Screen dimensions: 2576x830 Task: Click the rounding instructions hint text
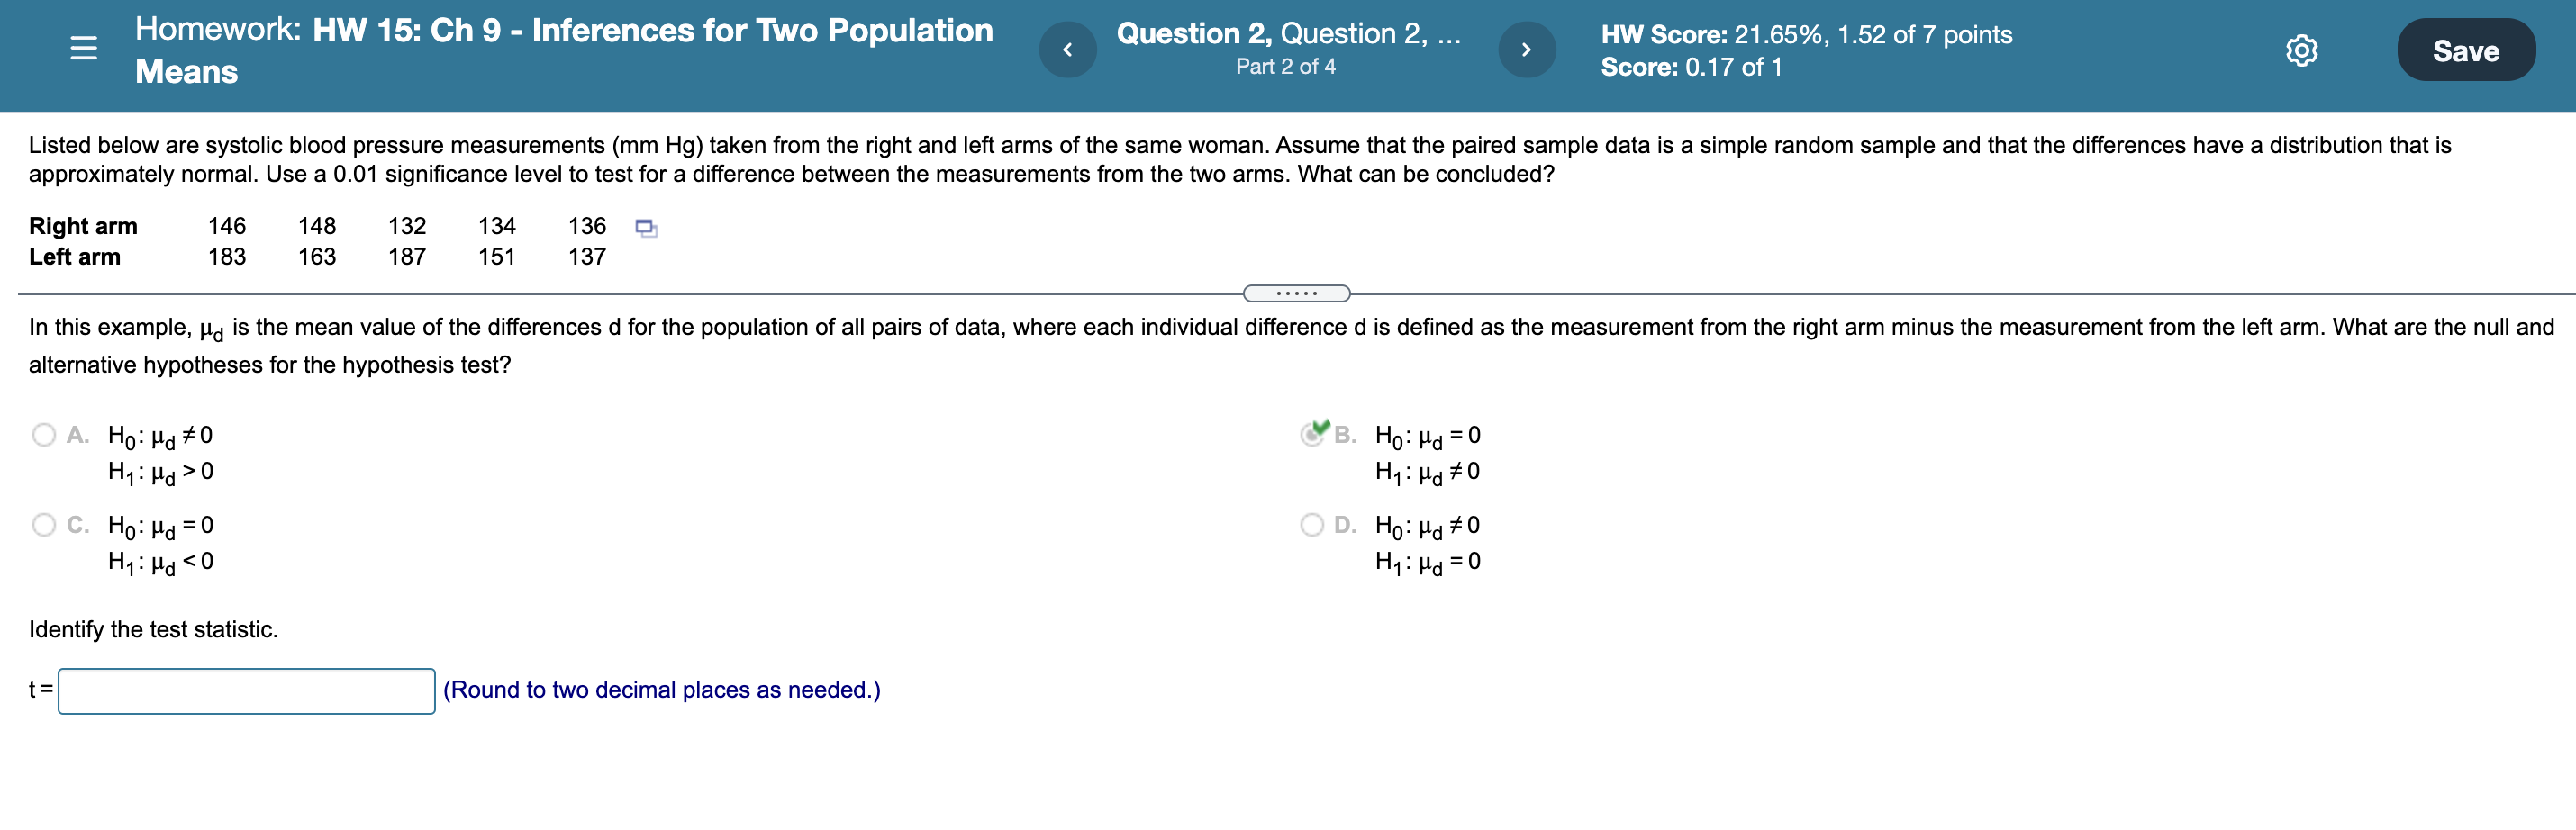click(x=662, y=689)
